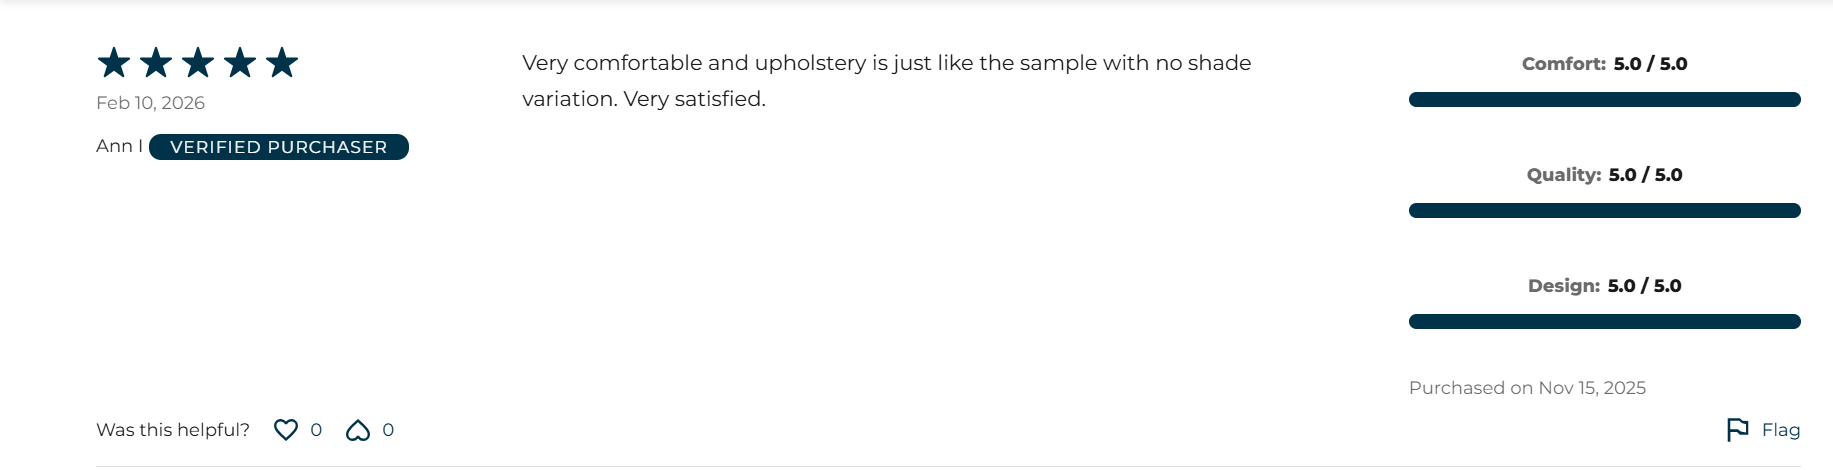Click reviewer name Ann I
1833x470 pixels.
119,146
